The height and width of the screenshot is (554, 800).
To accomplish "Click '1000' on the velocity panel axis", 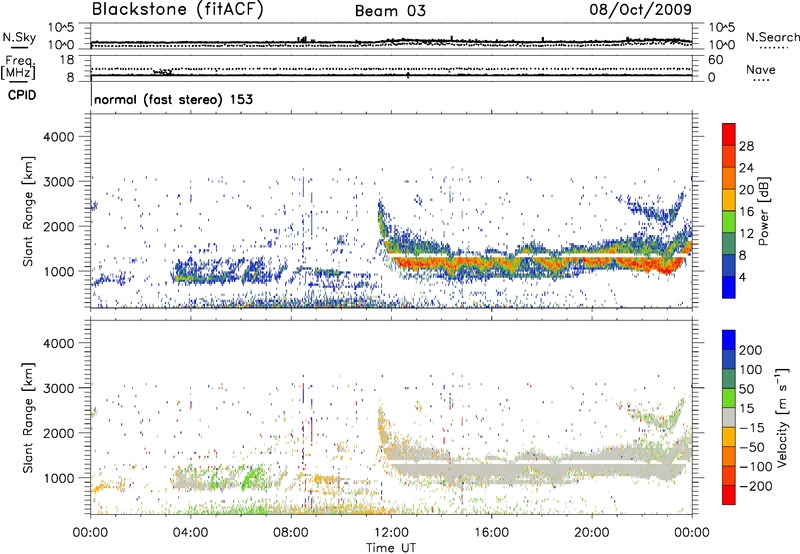I will click(x=58, y=479).
